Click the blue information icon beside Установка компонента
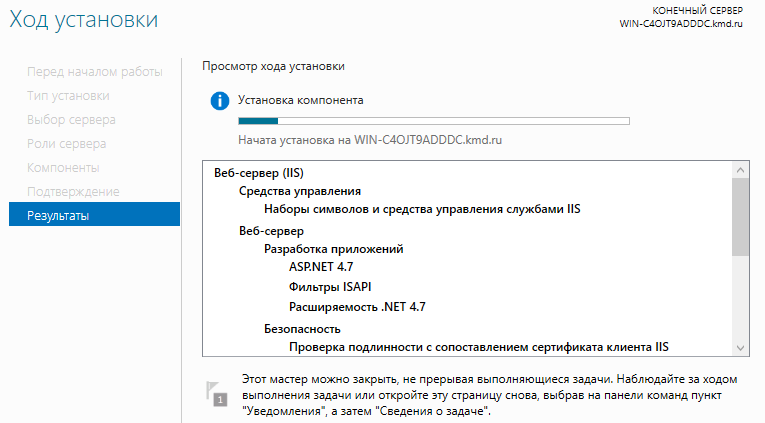Viewport: 765px width, 423px height. [x=220, y=101]
